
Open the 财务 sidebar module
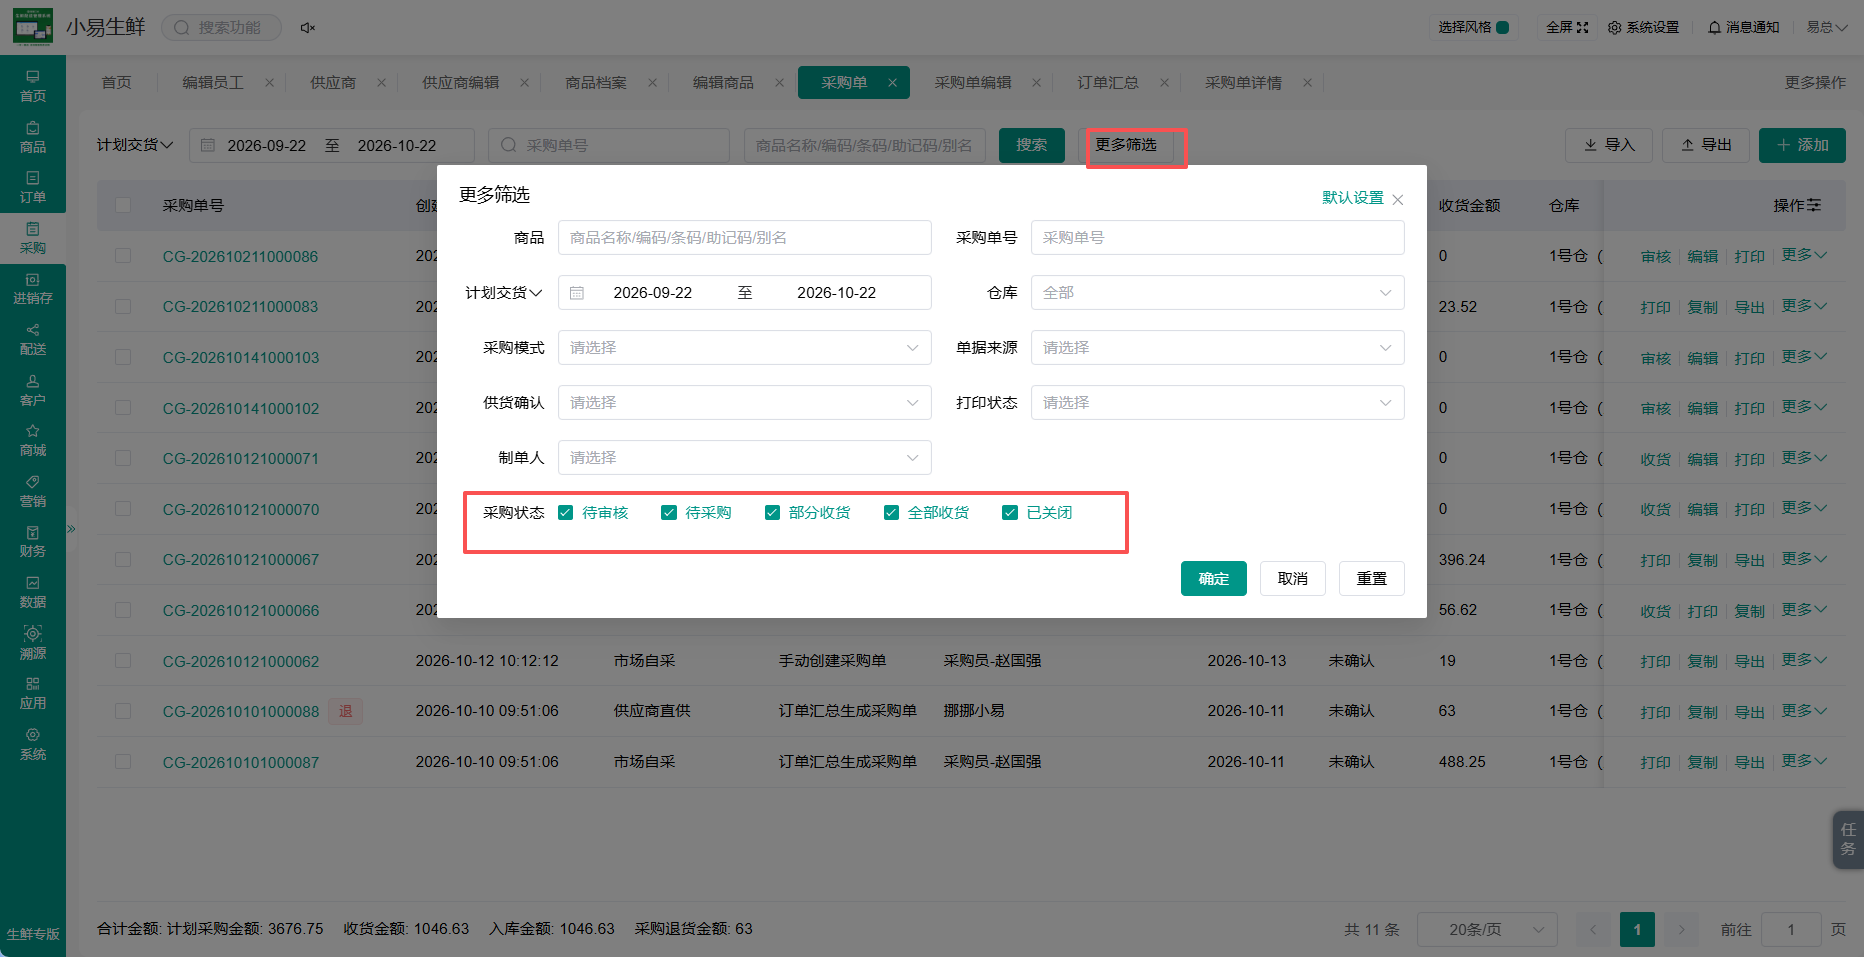click(33, 542)
